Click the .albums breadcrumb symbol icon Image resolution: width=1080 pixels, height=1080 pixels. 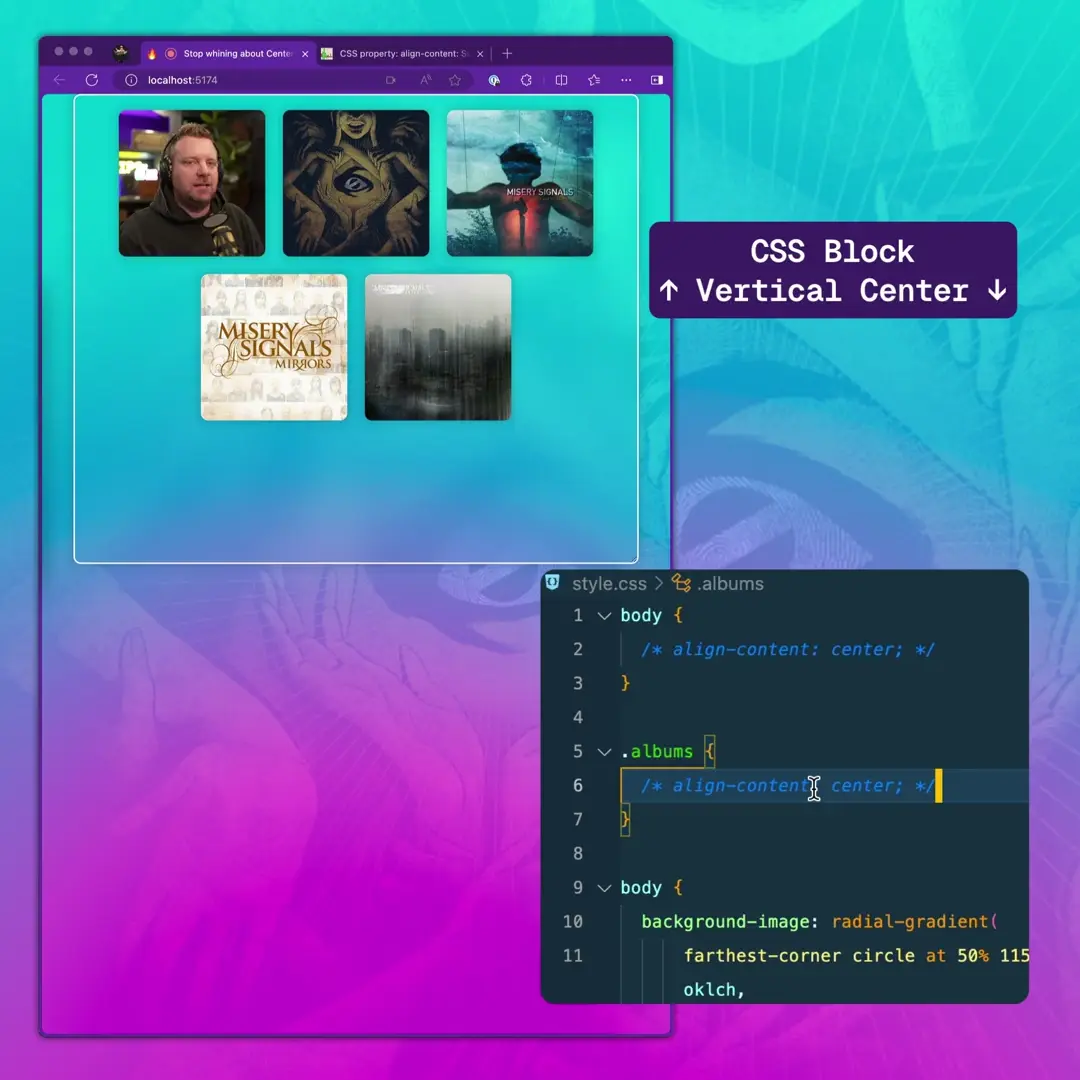pos(681,584)
